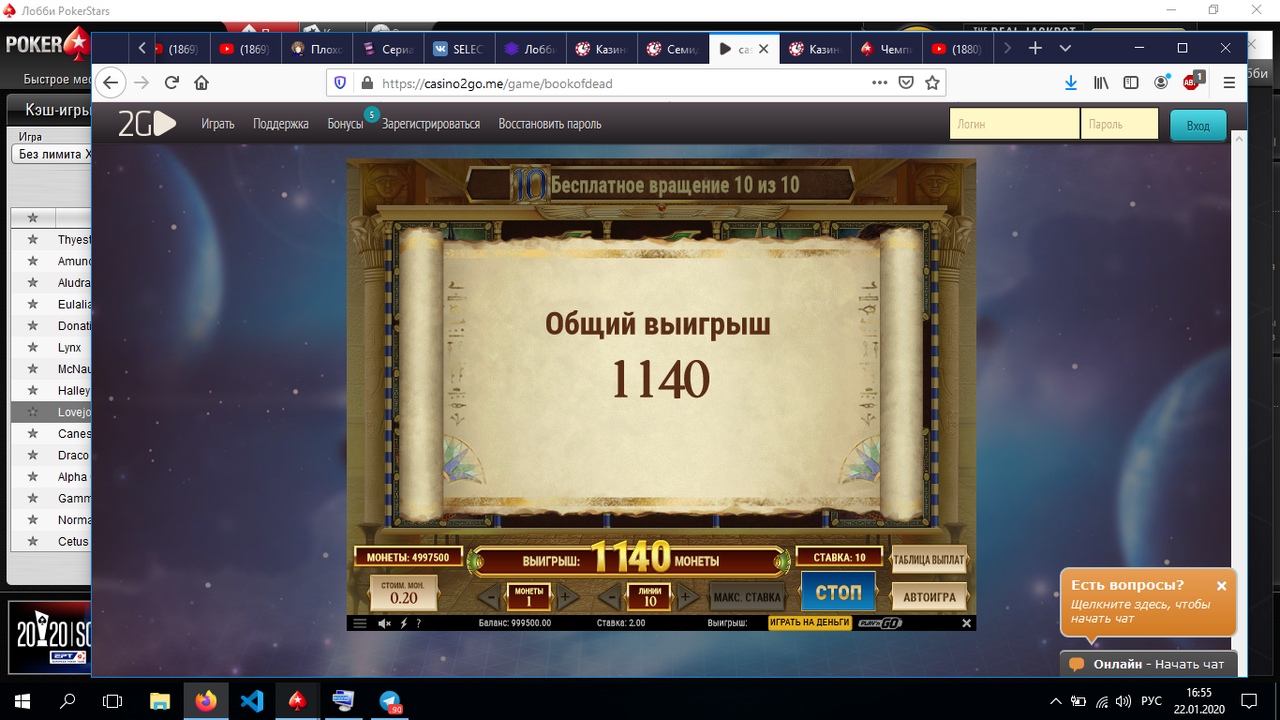Click the blue Стоп button
The width and height of the screenshot is (1280, 720).
838,591
